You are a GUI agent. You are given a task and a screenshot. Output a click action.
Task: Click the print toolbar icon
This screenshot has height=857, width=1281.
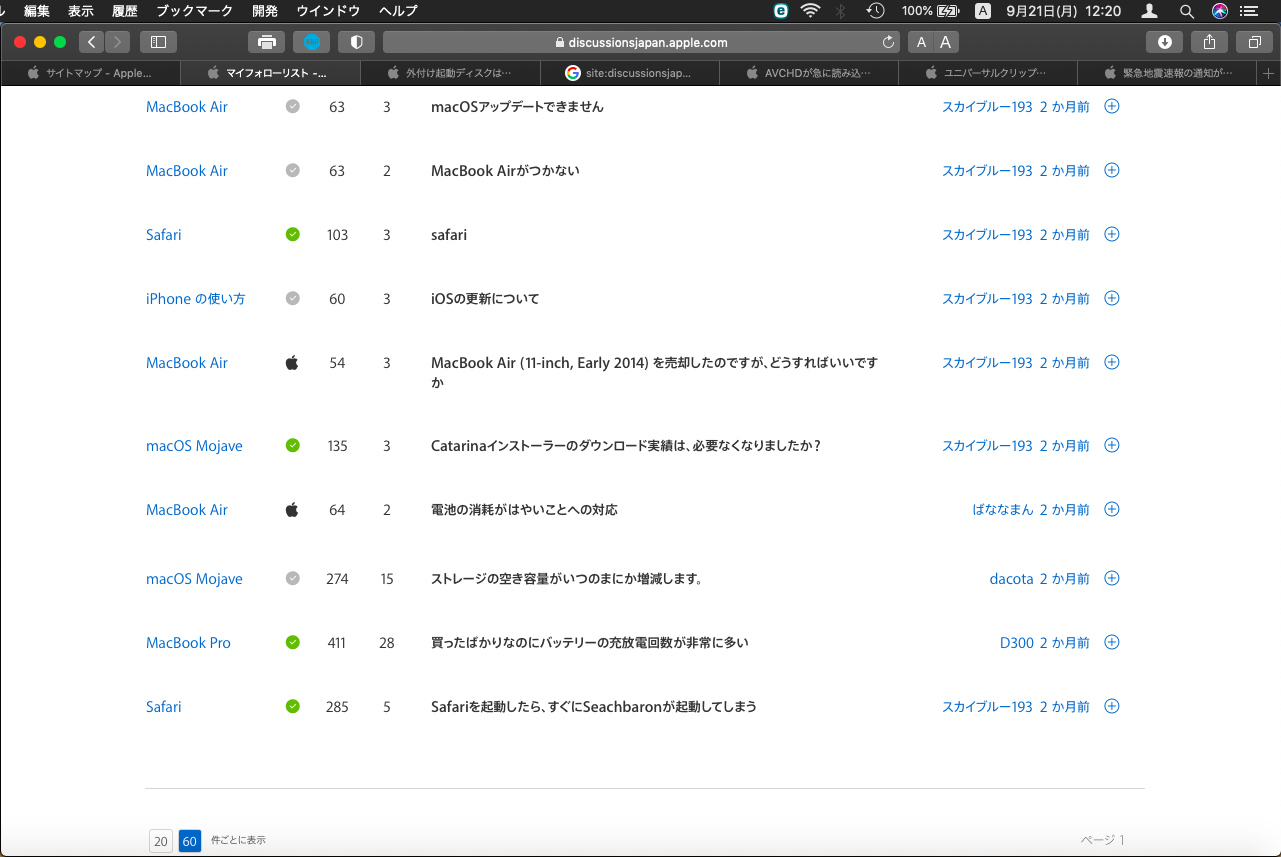[267, 42]
